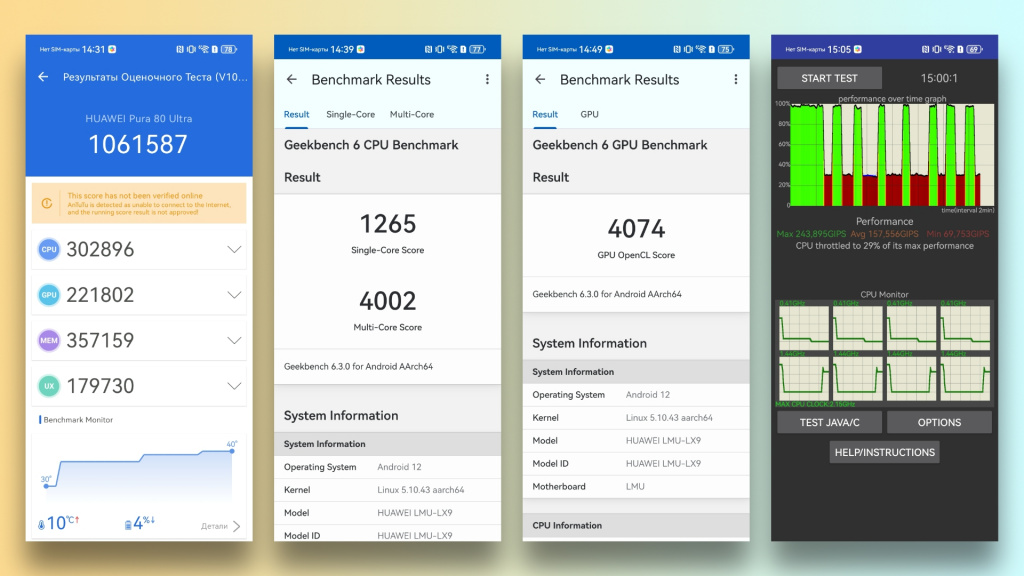Select Result tab in Geekbench GPU screen
This screenshot has height=576, width=1024.
[545, 114]
